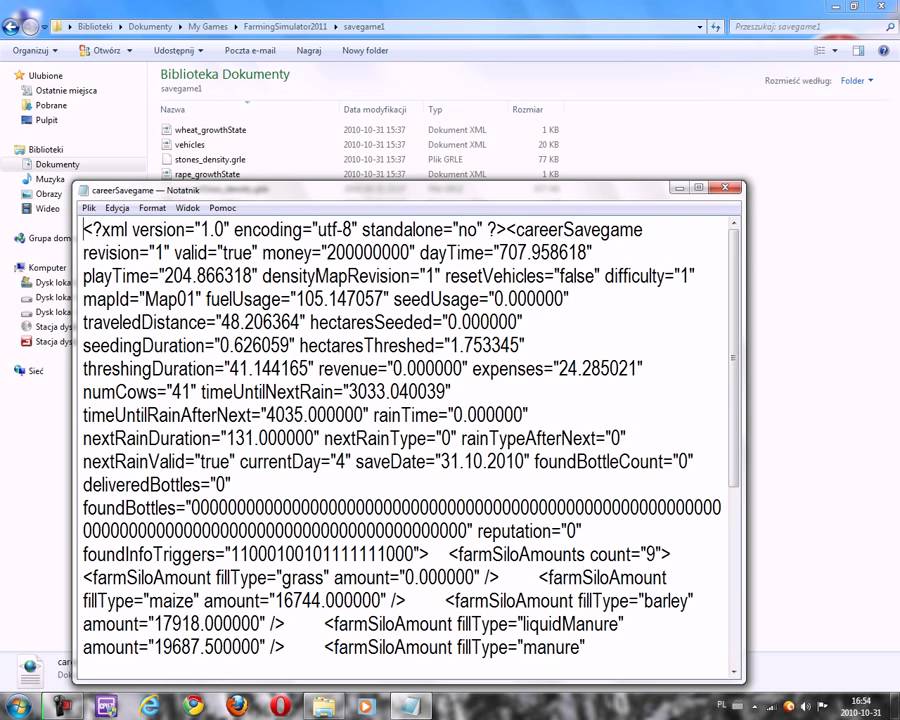The width and height of the screenshot is (900, 720).
Task: Select the wheat_growthState file
Action: pyautogui.click(x=210, y=130)
